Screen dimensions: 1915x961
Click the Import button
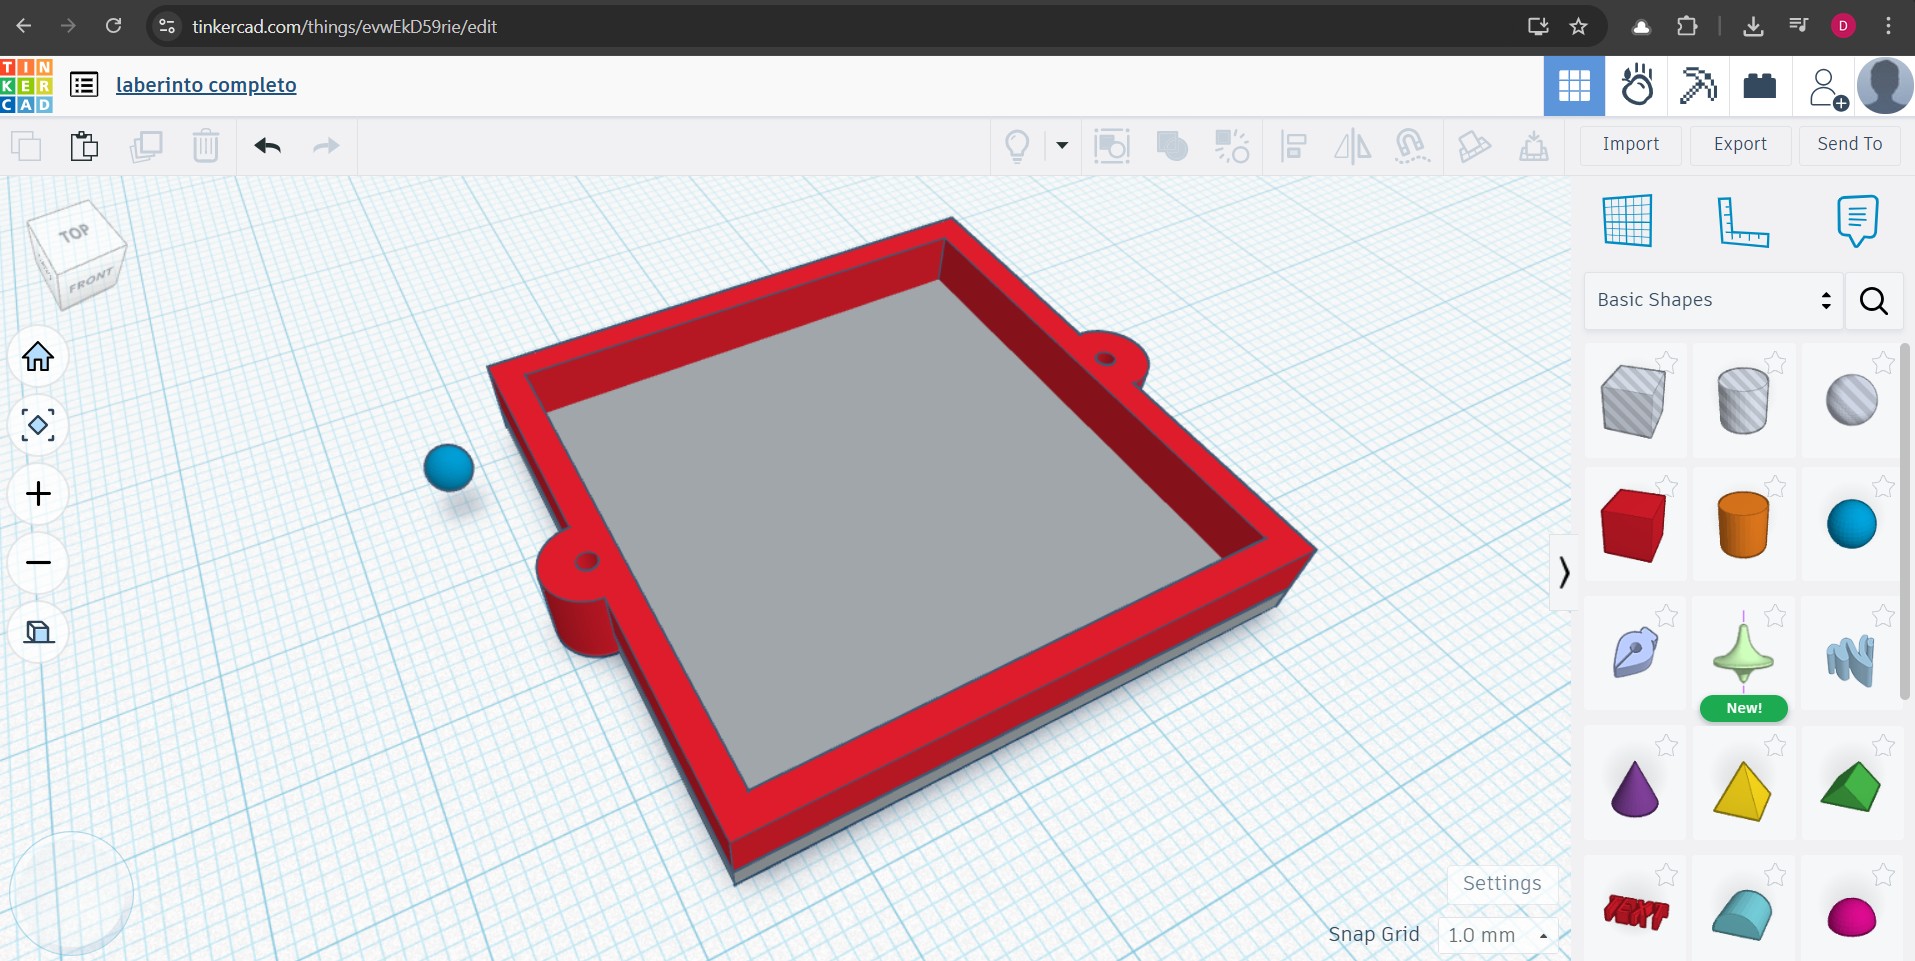click(1630, 144)
